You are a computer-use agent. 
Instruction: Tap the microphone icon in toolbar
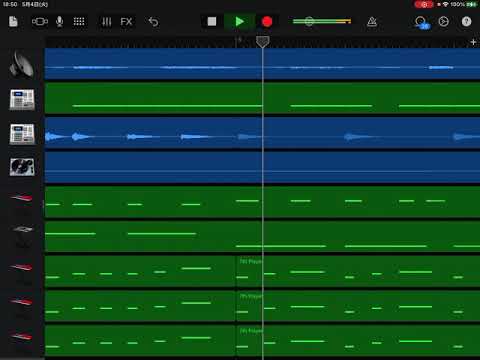coord(60,22)
